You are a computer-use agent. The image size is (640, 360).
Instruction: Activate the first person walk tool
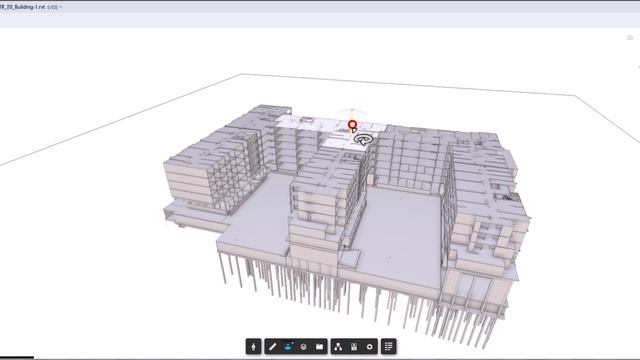point(253,347)
